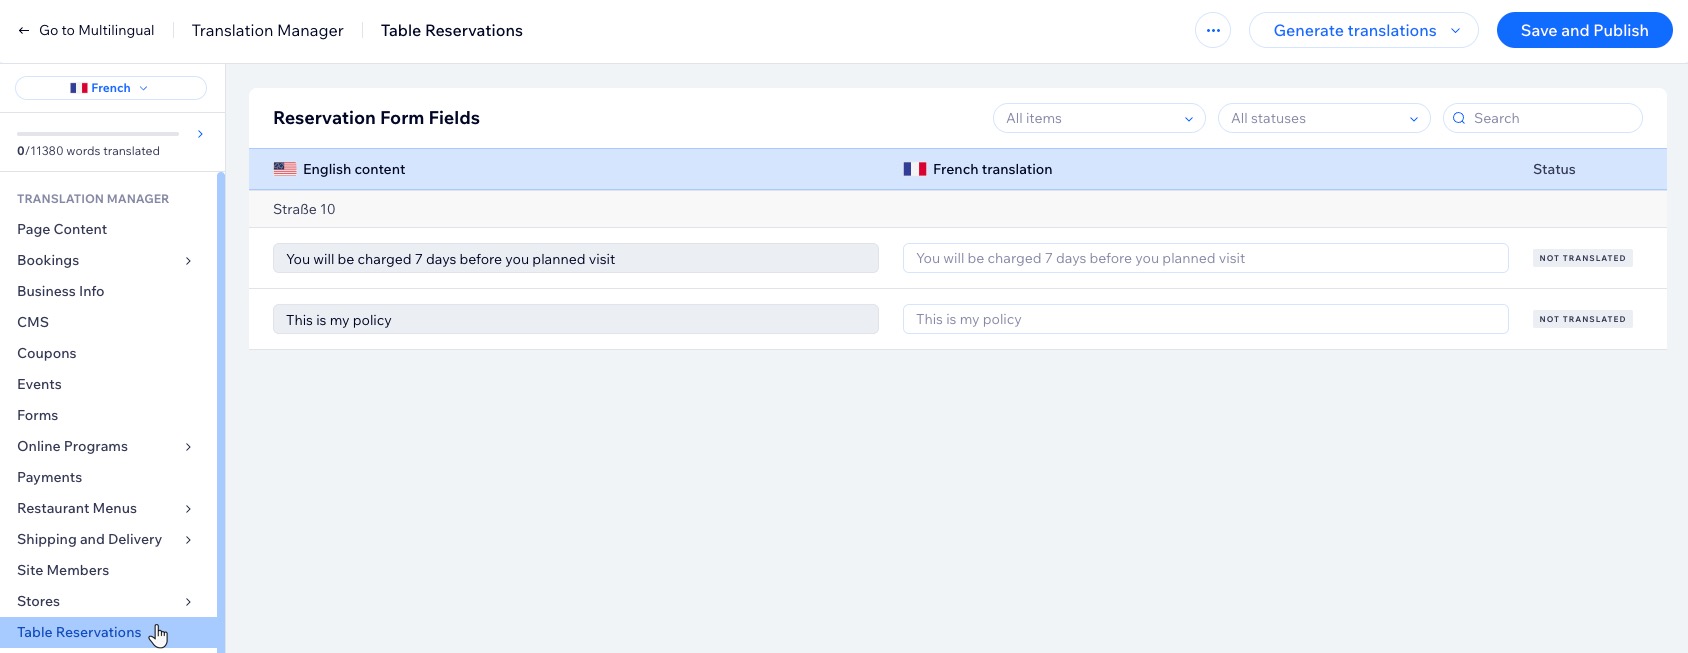The width and height of the screenshot is (1688, 653).
Task: Click the French flag icon beside French translation
Action: click(x=915, y=169)
